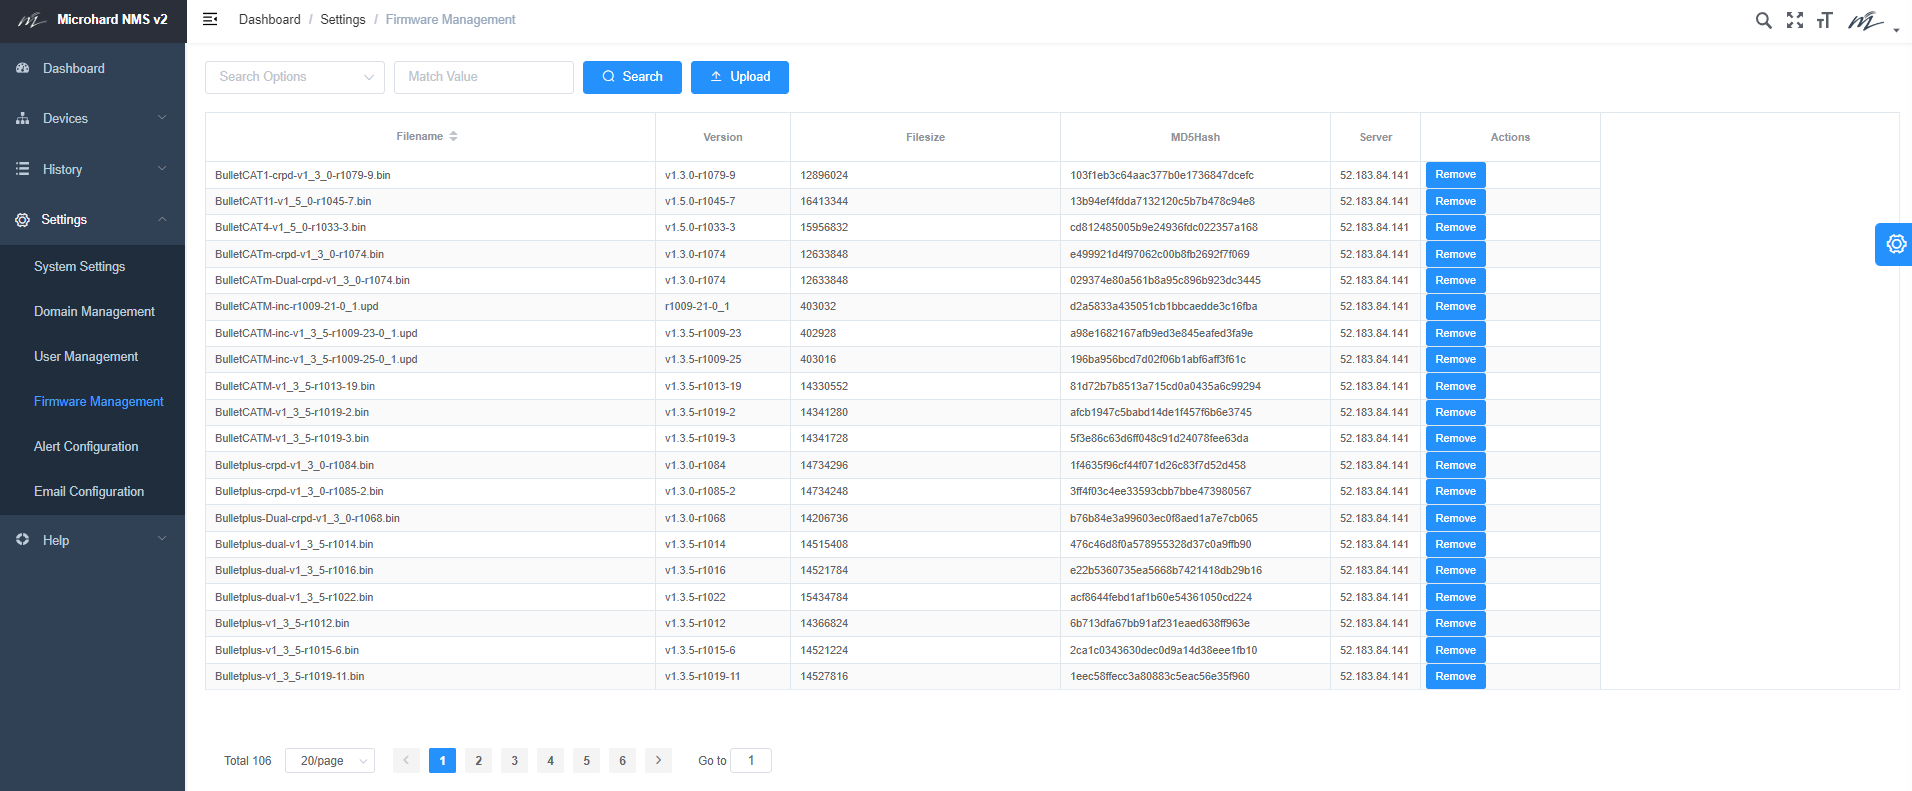Click Version column header
Viewport: 1912px width, 791px height.
722,137
